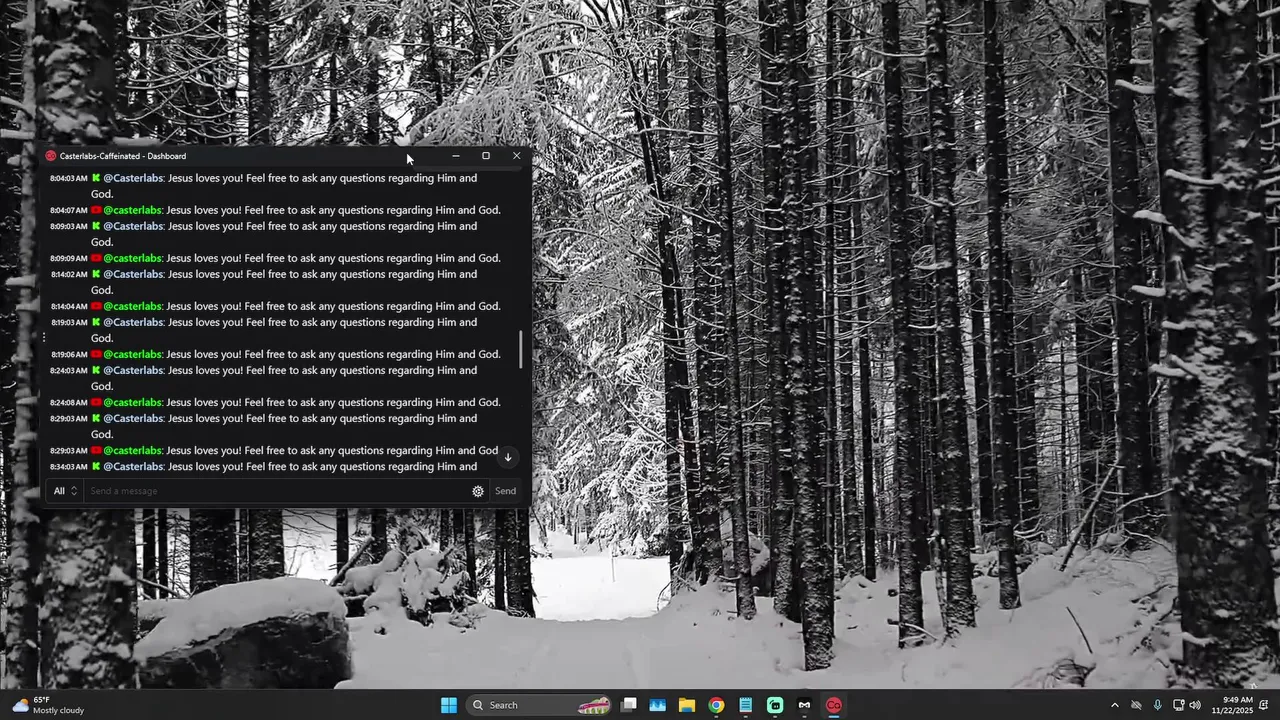This screenshot has height=720, width=1280.
Task: Click @casterlabs username at 8:04:07 AM
Action: tap(133, 210)
